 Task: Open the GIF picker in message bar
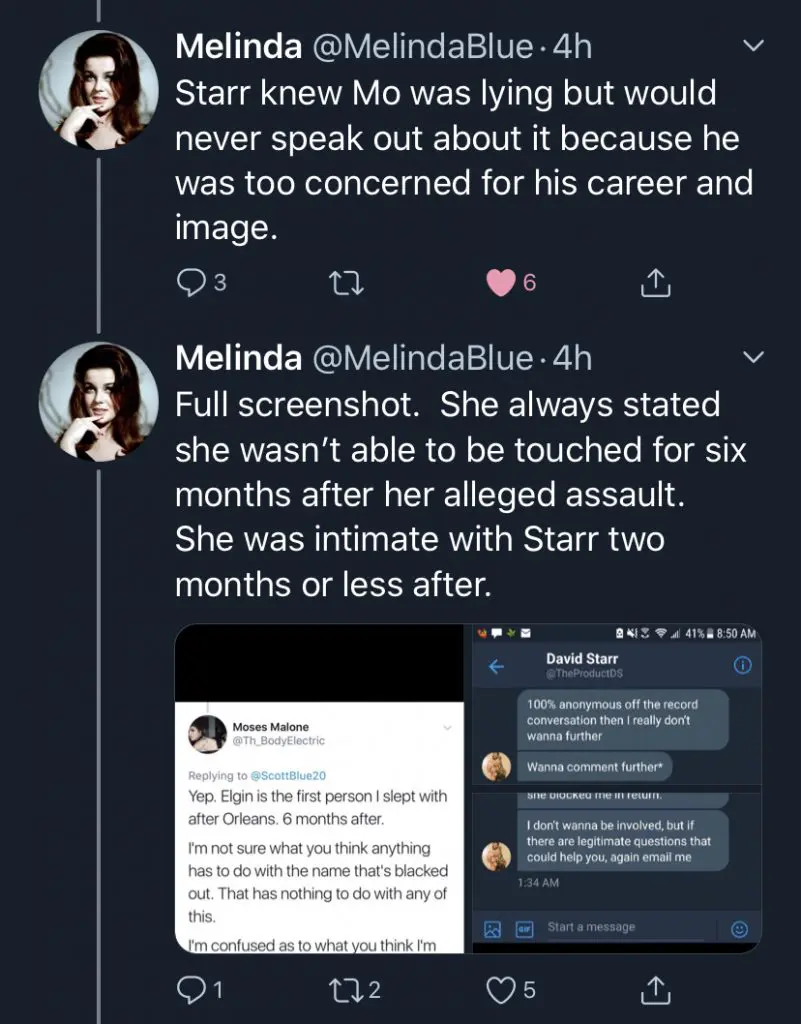[x=522, y=928]
